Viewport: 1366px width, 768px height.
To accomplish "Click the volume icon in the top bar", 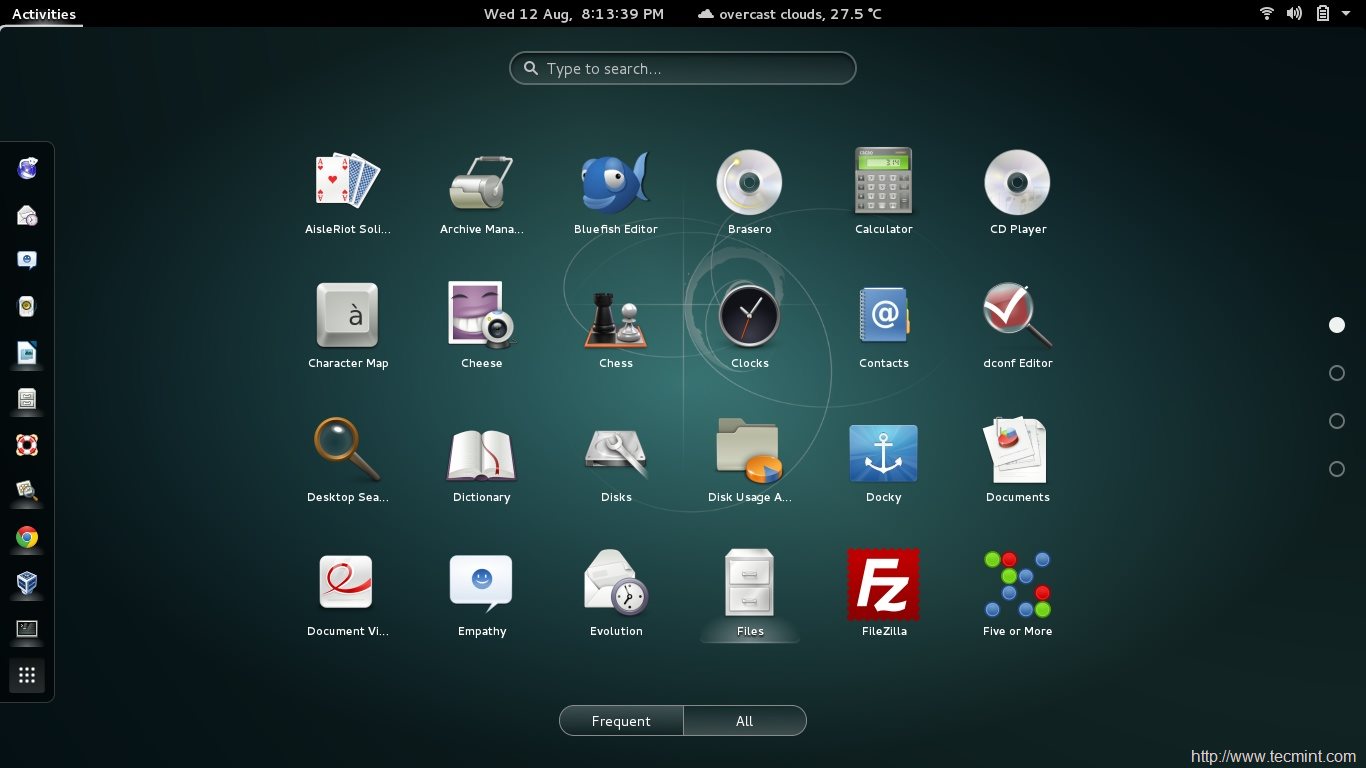I will (1294, 13).
